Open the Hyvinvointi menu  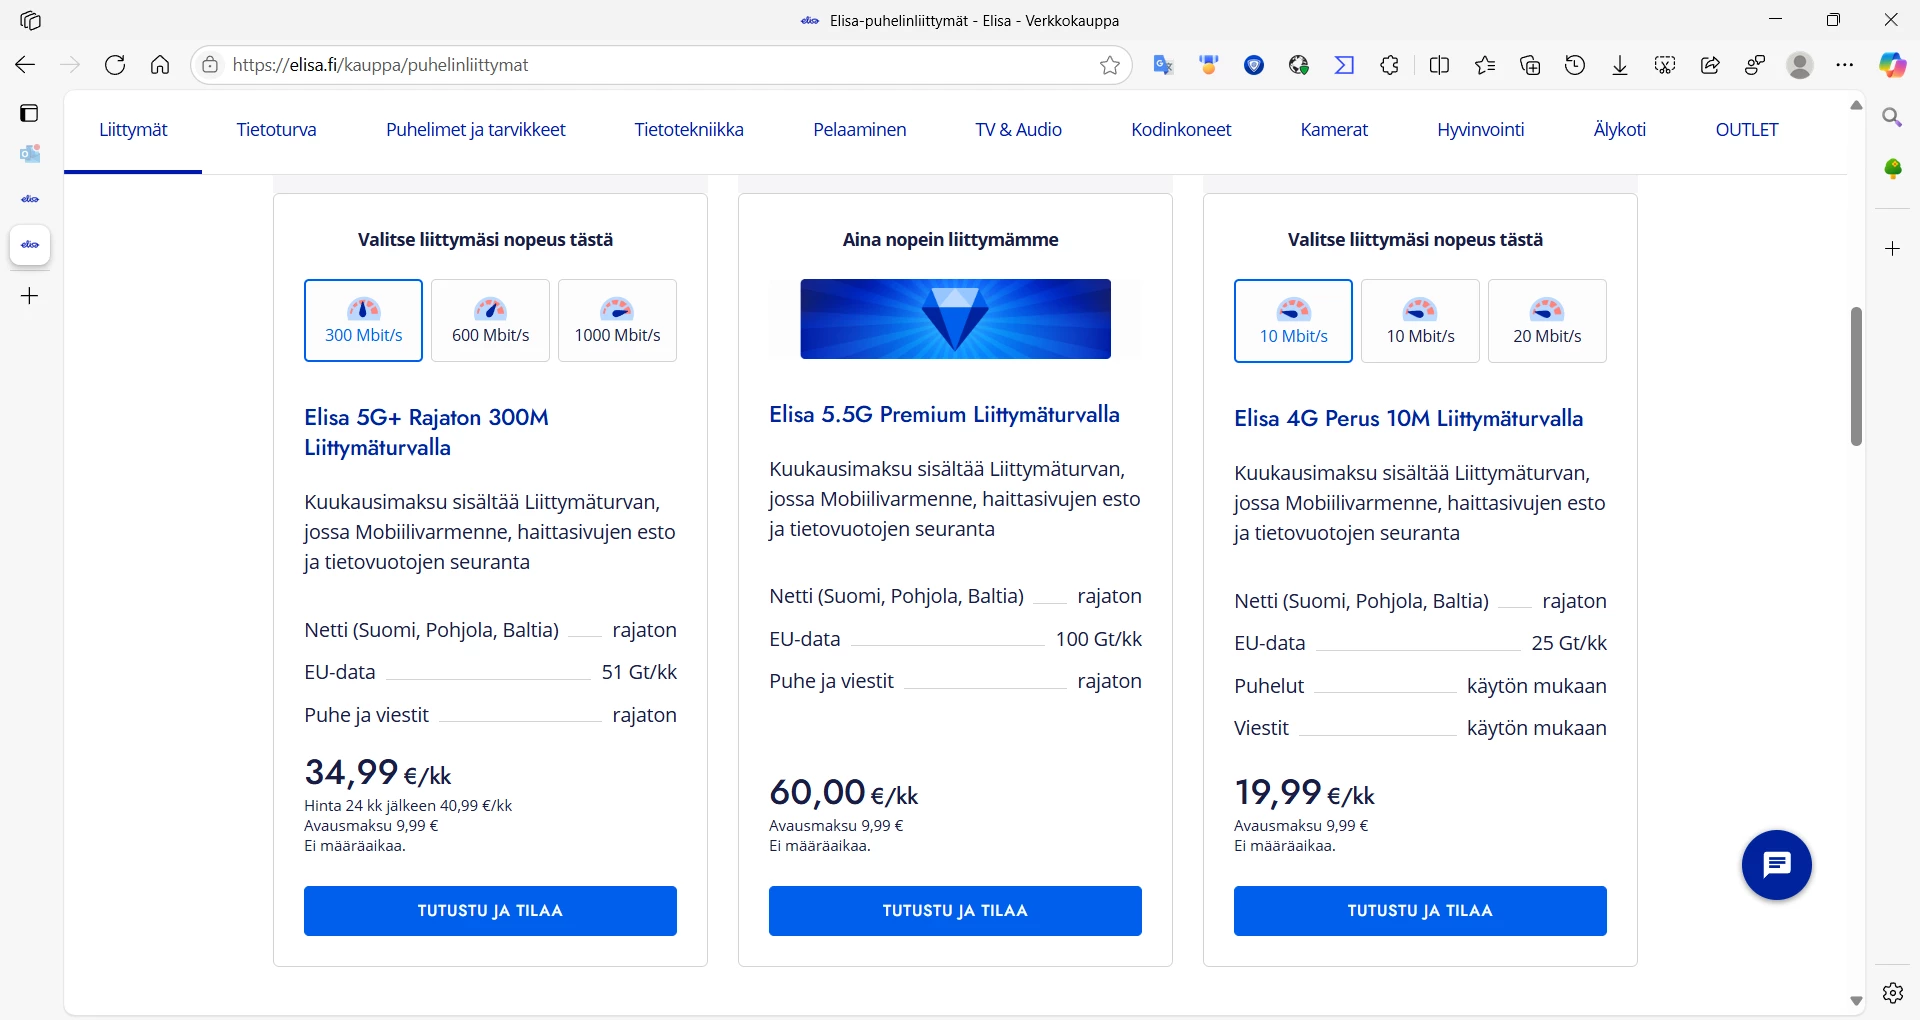(x=1481, y=130)
